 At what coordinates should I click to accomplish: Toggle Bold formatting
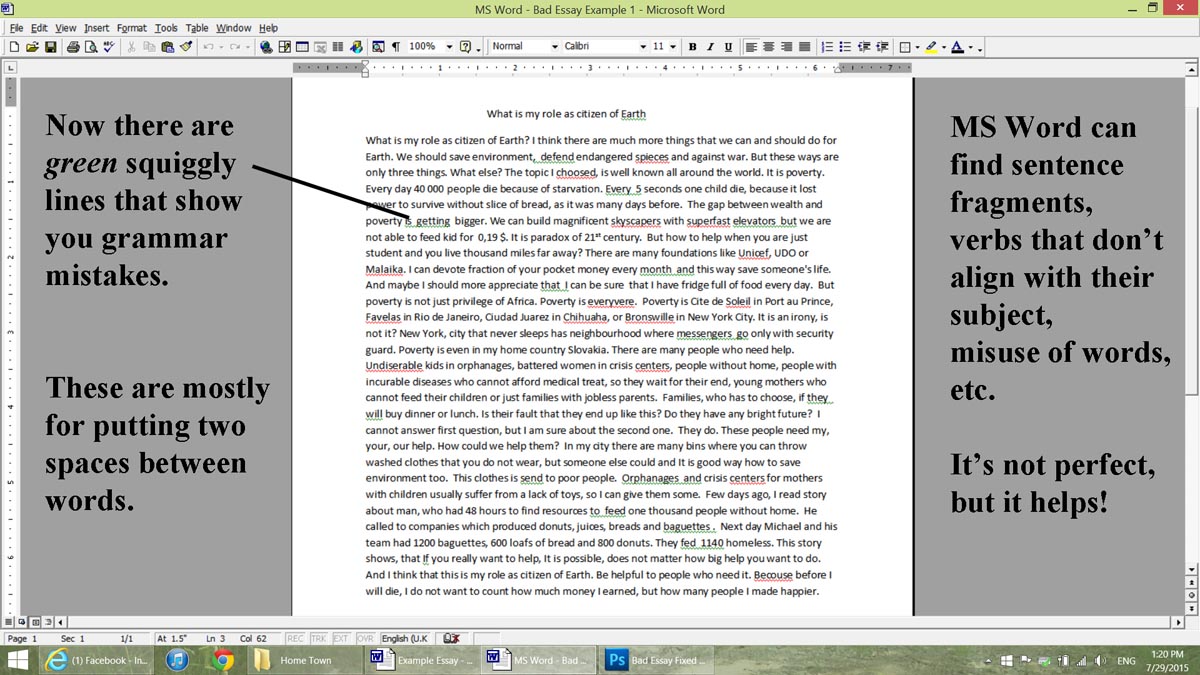[692, 47]
